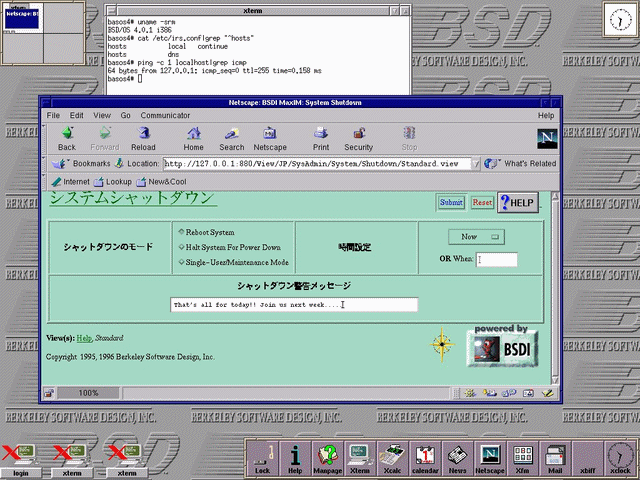Click the xbiff panel item
Screen dimensions: 640x480
point(588,458)
